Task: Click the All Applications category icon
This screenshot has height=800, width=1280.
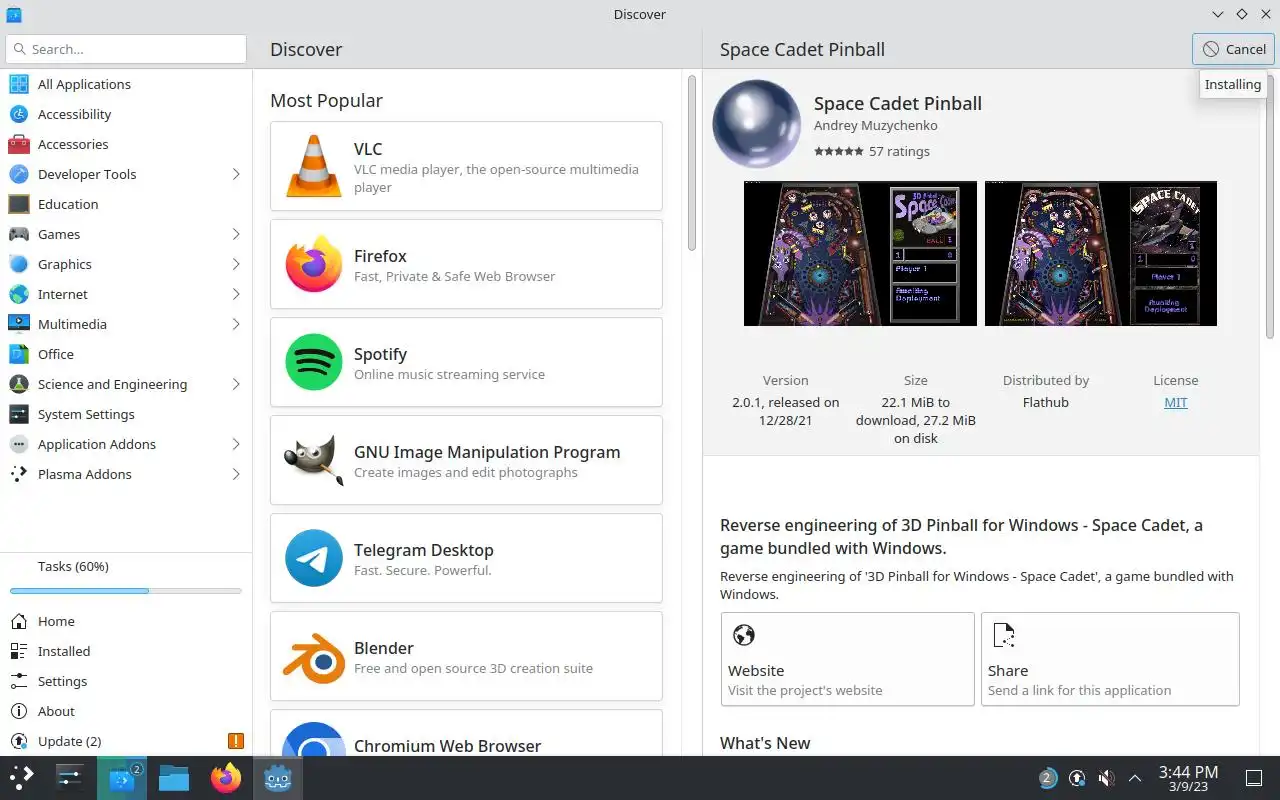Action: tap(19, 84)
